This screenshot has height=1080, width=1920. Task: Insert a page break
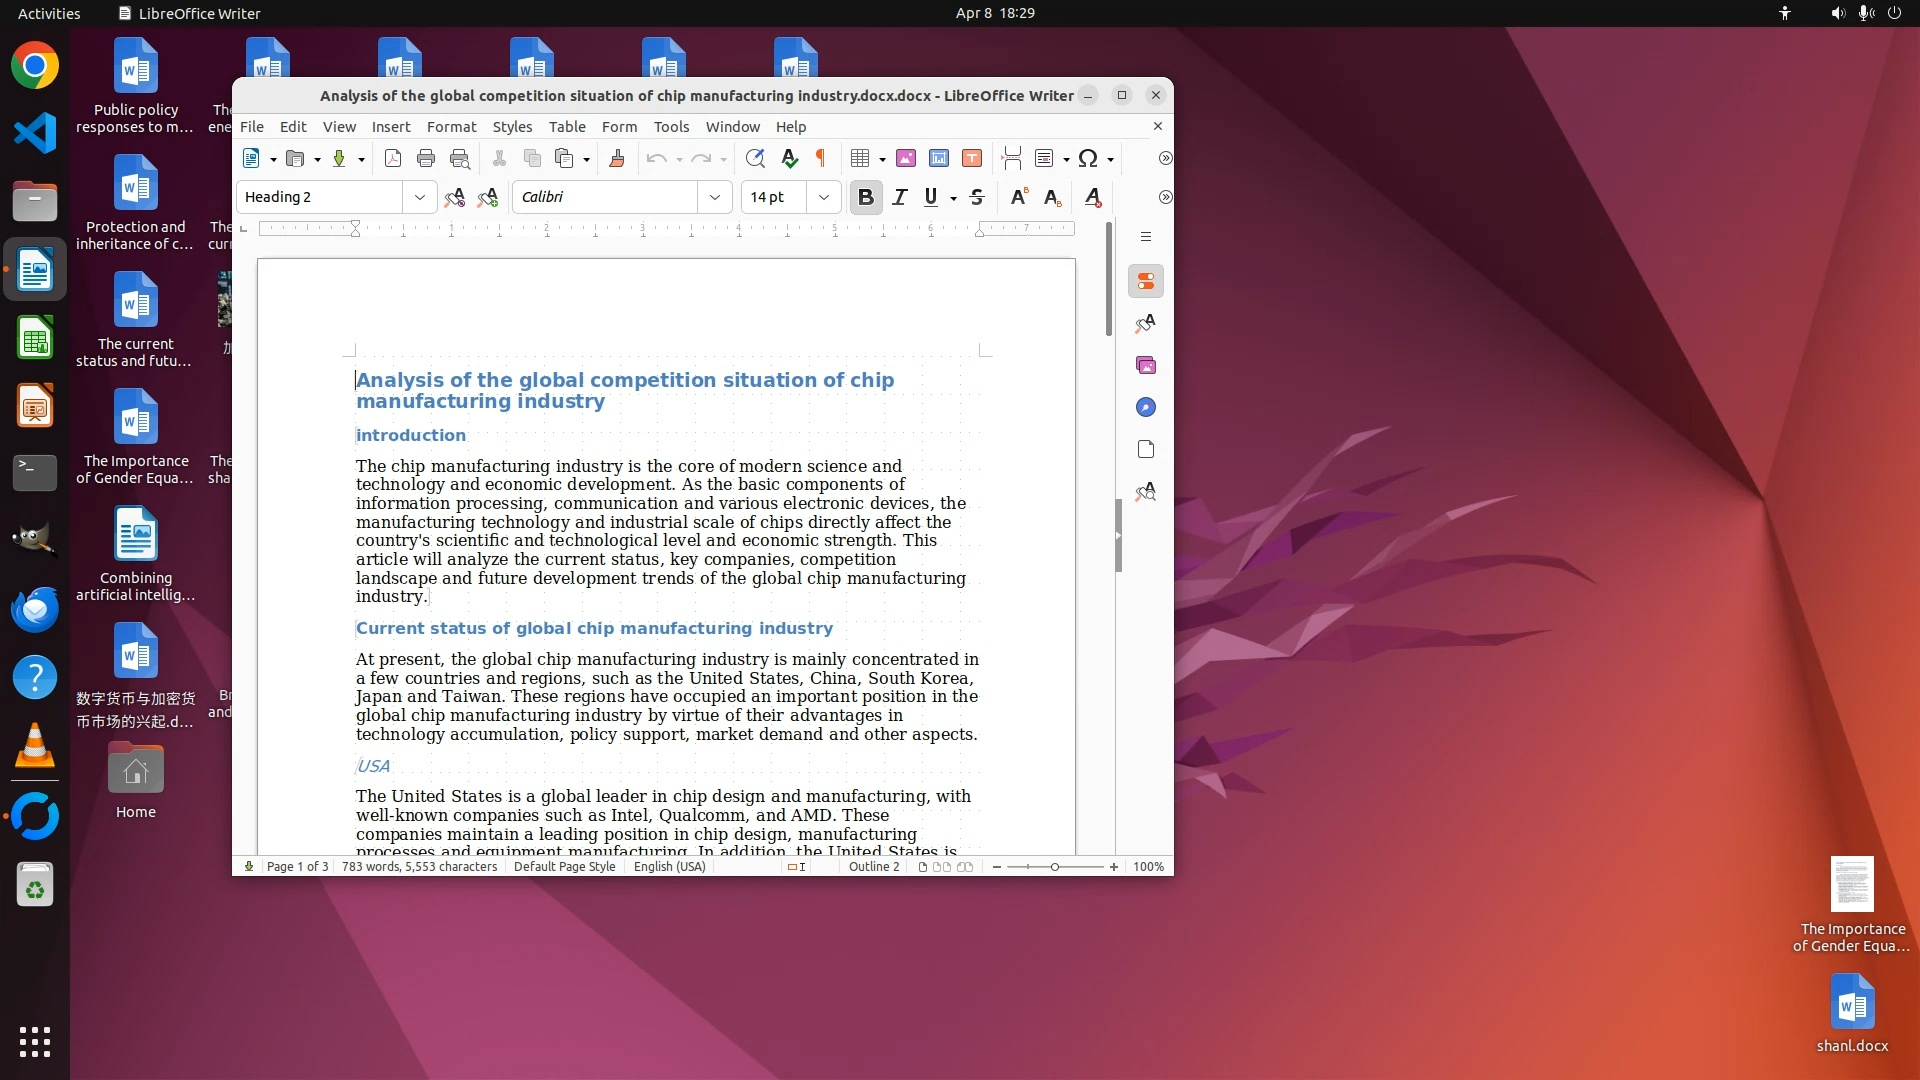point(1011,158)
